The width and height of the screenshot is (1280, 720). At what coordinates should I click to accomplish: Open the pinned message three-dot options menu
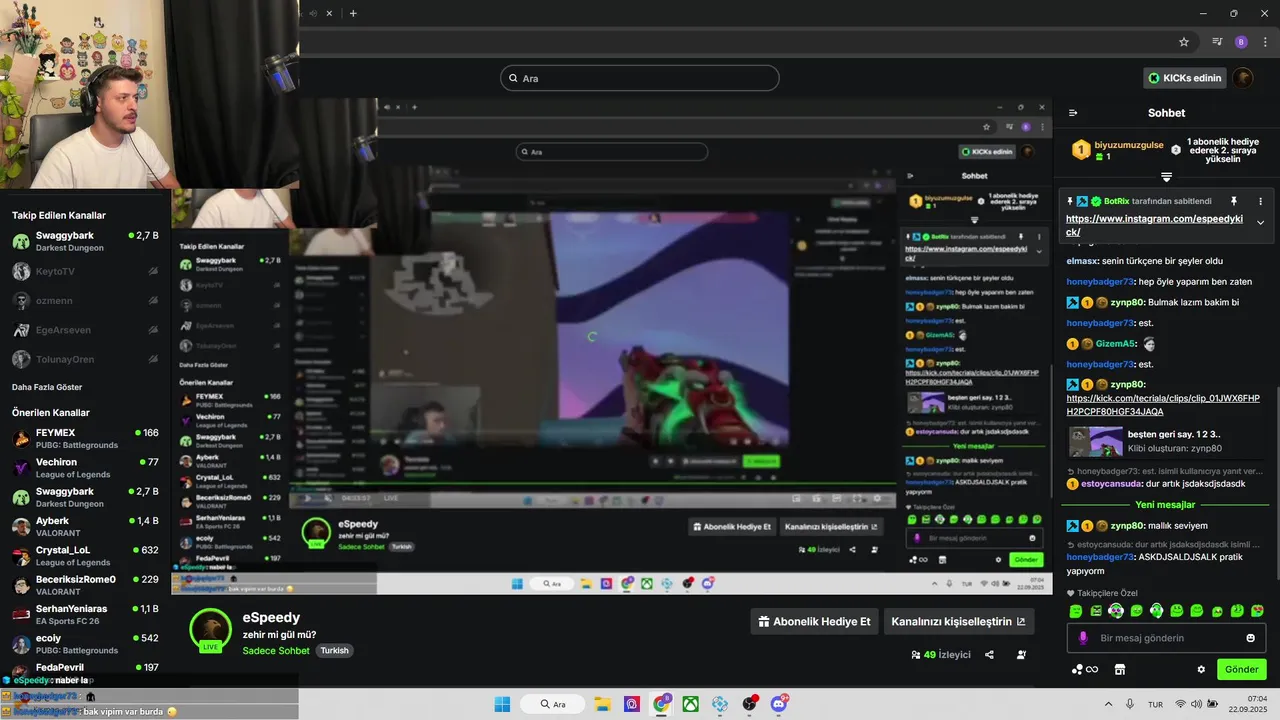[x=1260, y=201]
